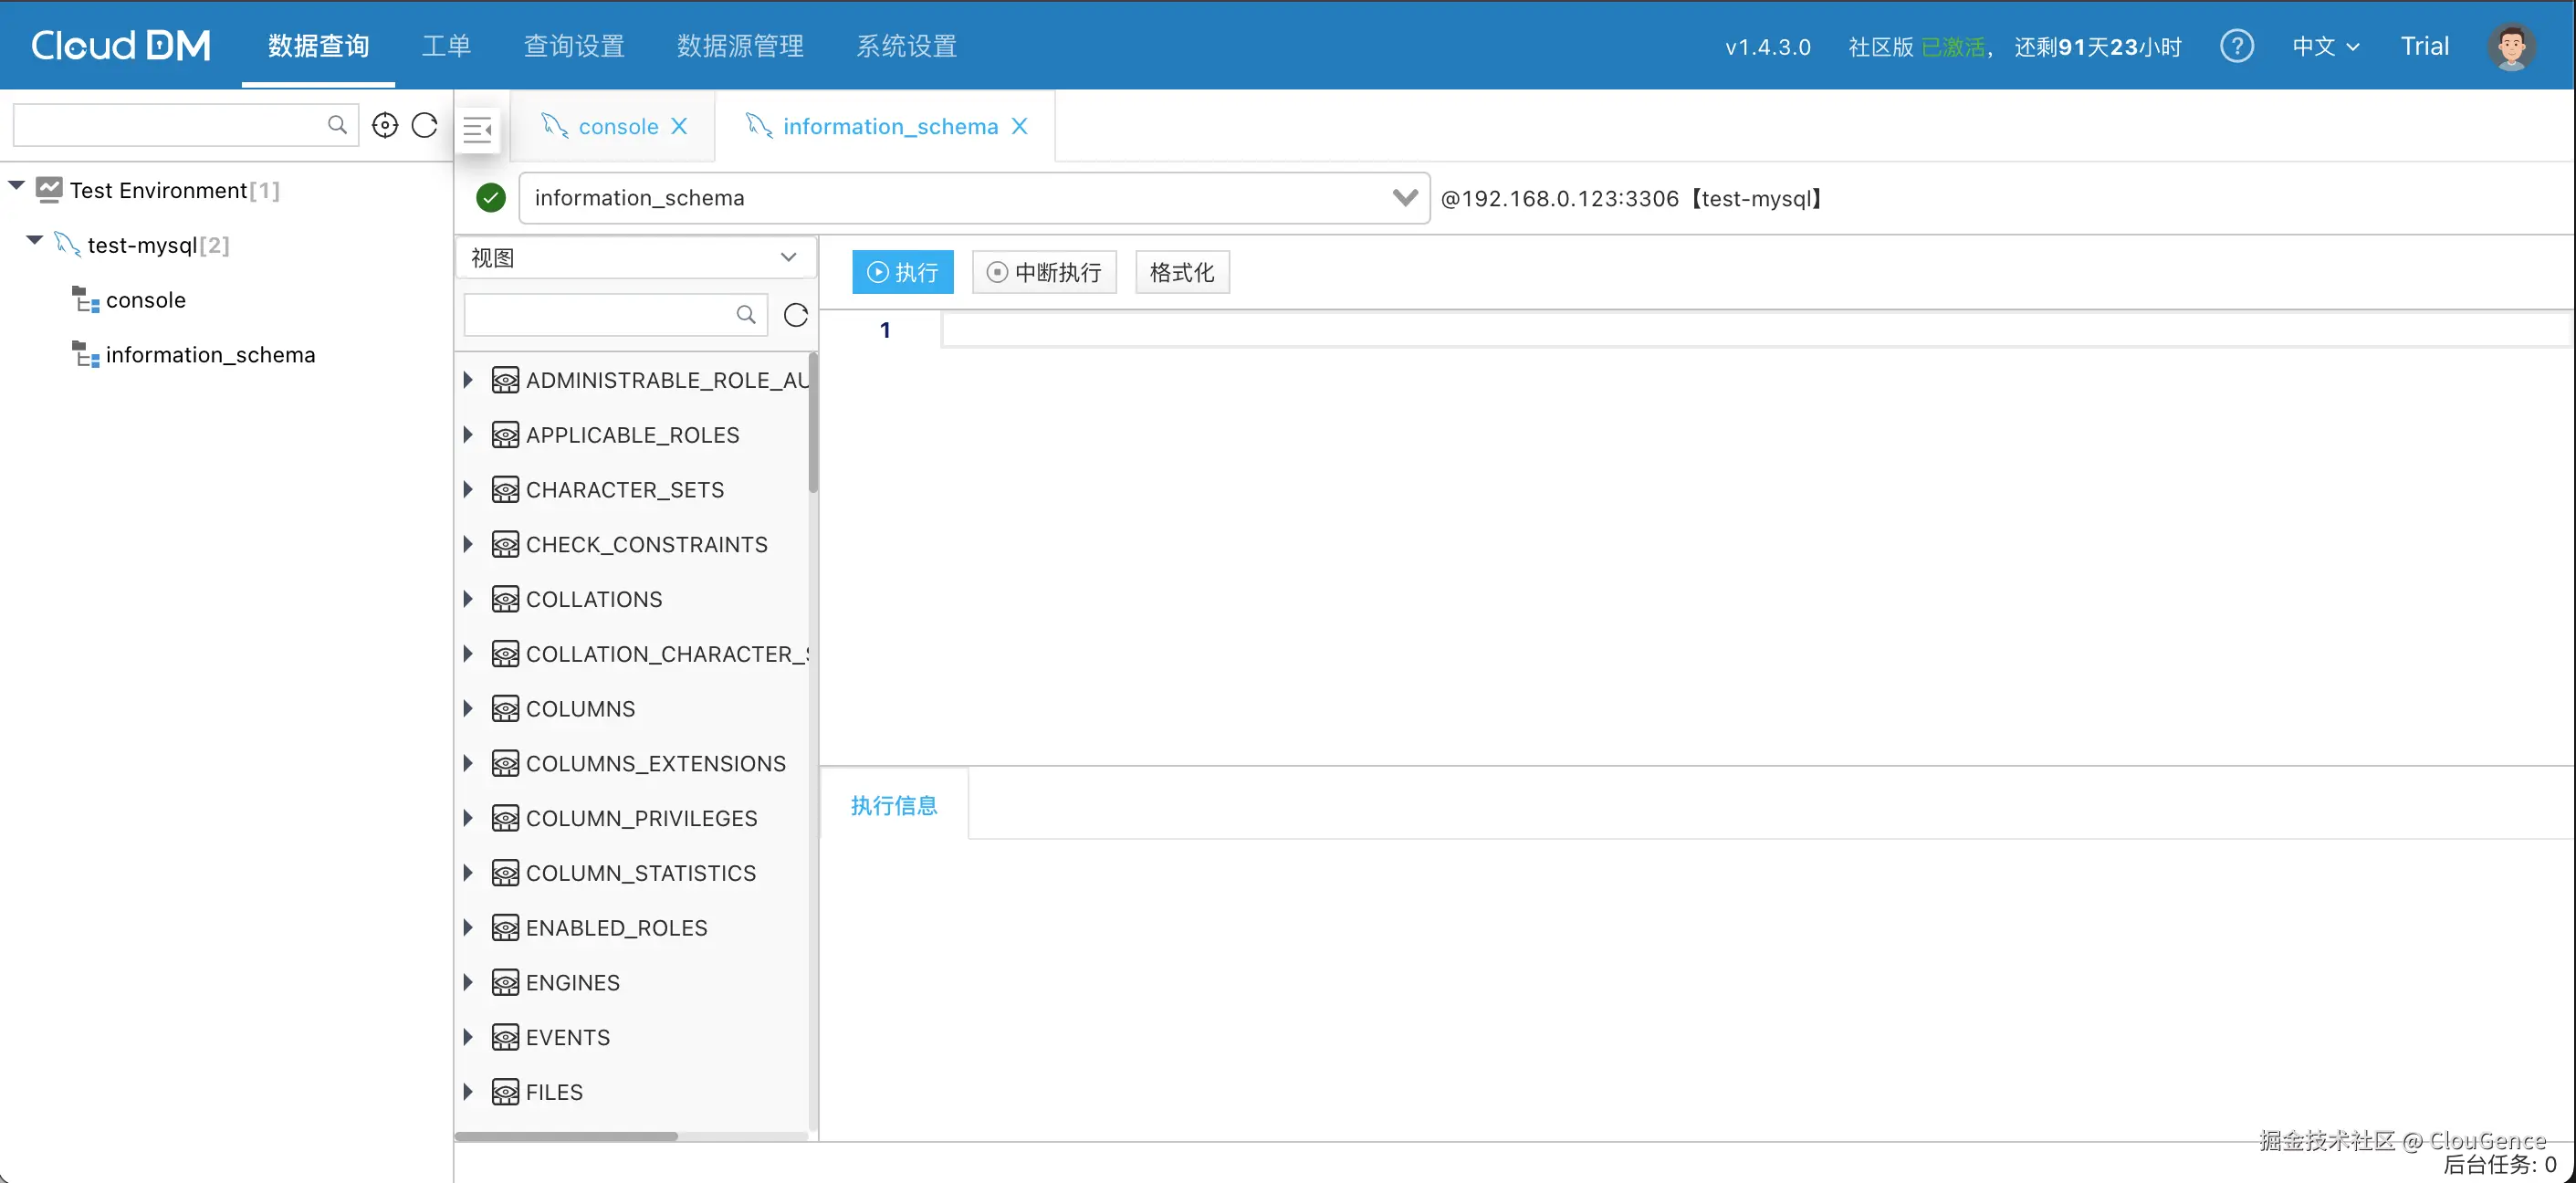The width and height of the screenshot is (2576, 1183).
Task: Click the locate target icon in left sidebar
Action: (x=385, y=125)
